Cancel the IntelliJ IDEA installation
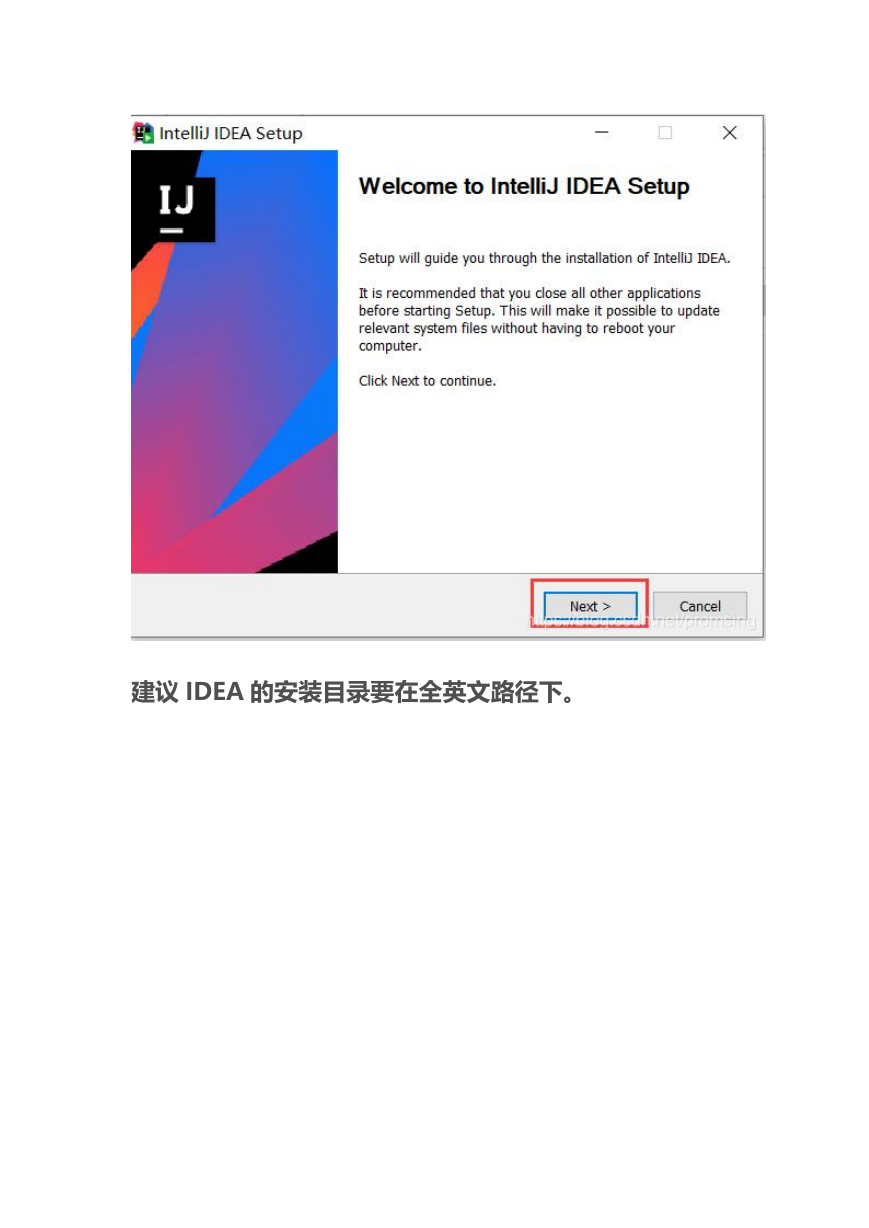The height and width of the screenshot is (1228, 869). coord(700,606)
